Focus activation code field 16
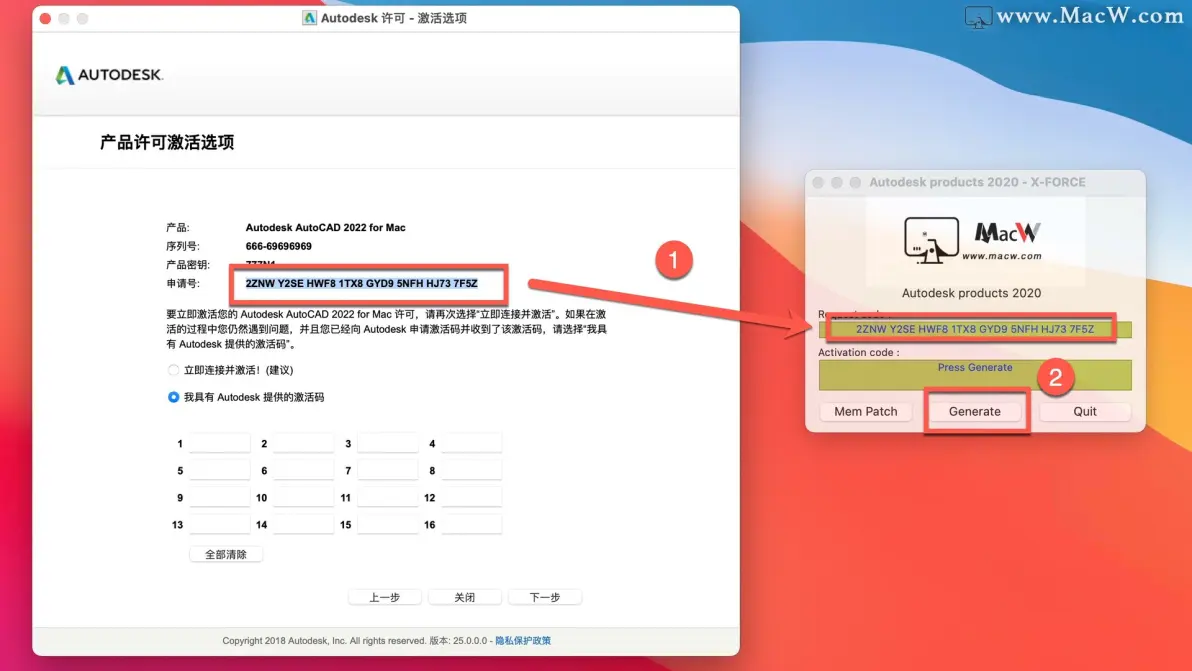 click(471, 524)
